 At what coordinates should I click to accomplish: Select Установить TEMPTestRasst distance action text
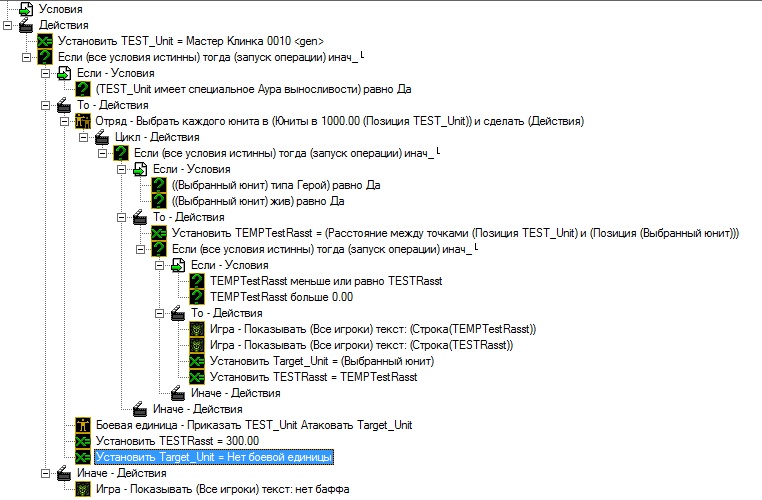455,233
